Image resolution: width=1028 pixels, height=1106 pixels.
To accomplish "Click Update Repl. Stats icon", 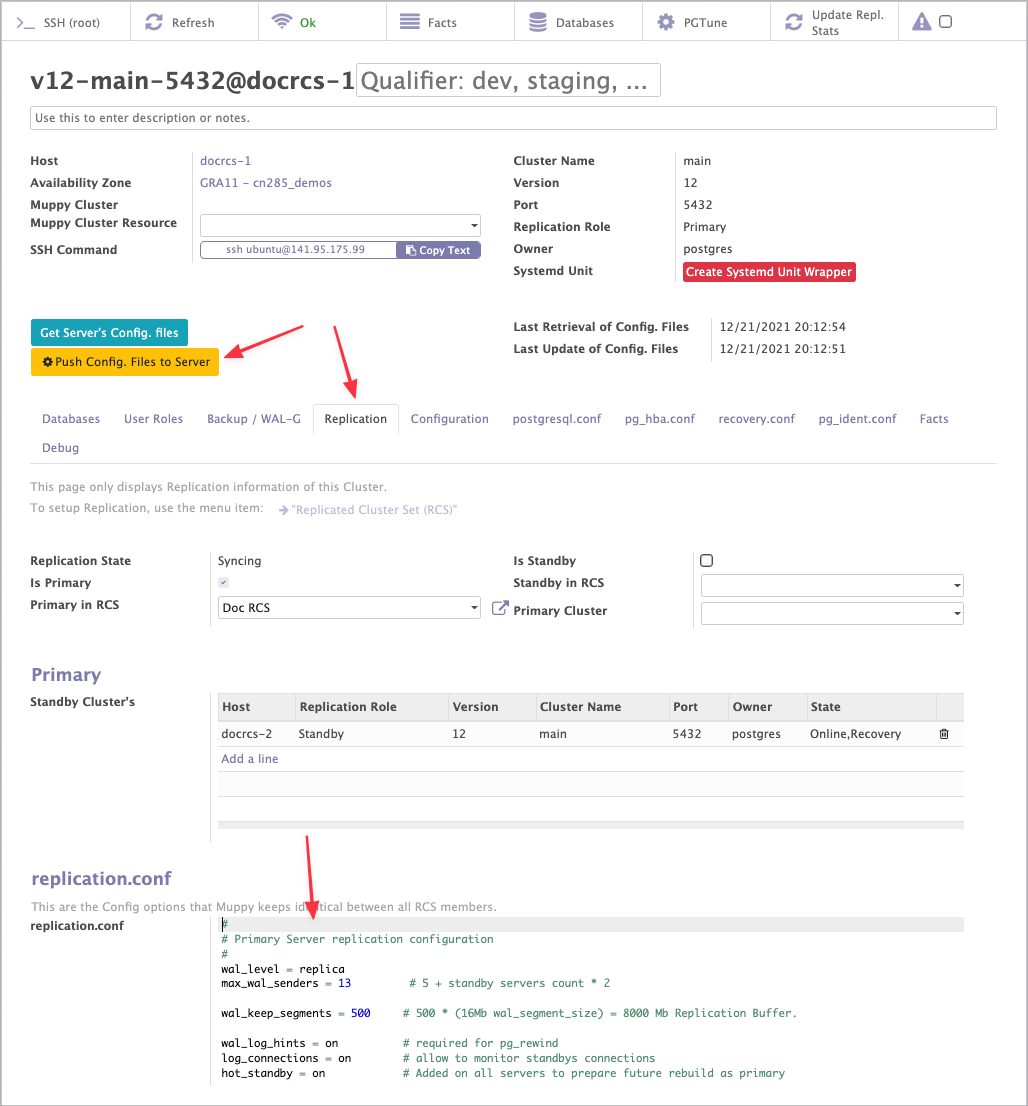I will (794, 22).
